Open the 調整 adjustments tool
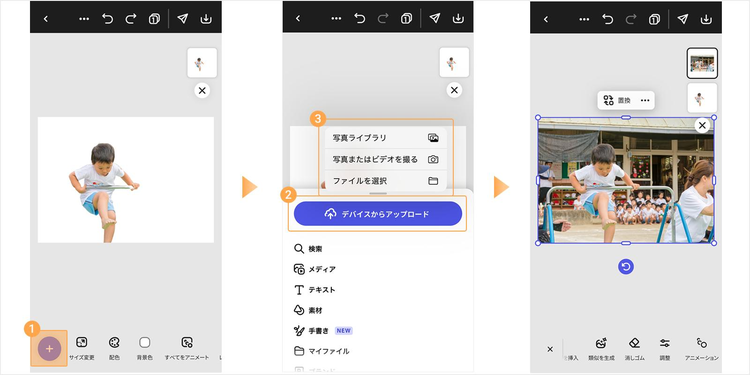Viewport: 750px width, 375px height. (x=665, y=349)
